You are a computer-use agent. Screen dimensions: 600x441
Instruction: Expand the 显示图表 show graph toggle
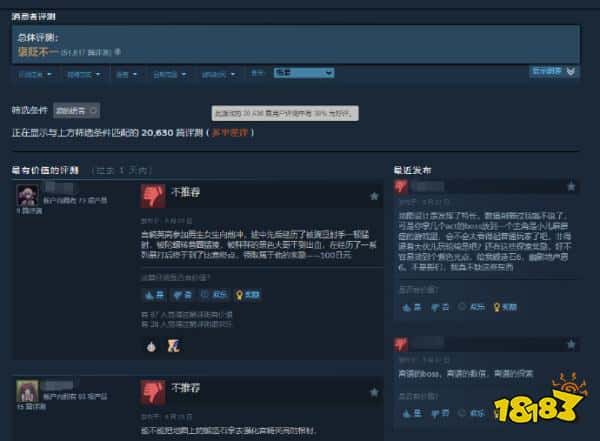(x=554, y=72)
